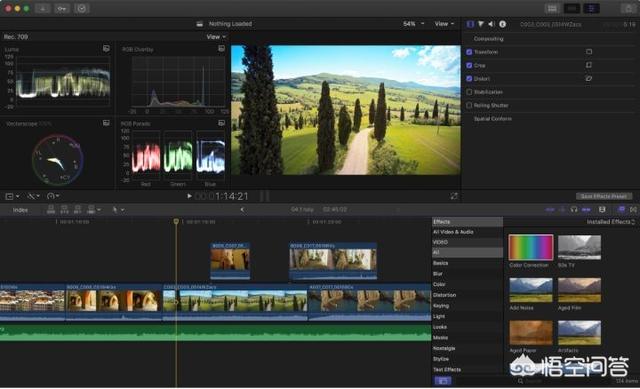
Task: Open the overwrite clip options dropdown arrow
Action: pos(98,210)
